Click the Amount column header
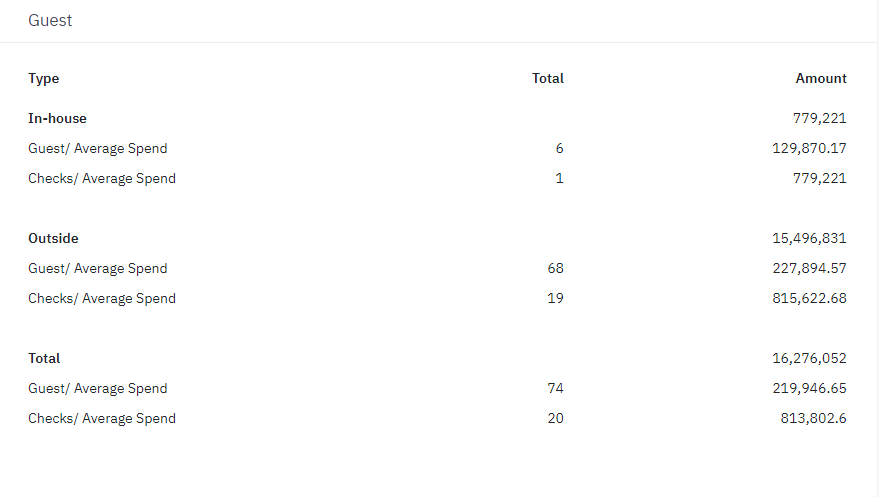Viewport: 879px width, 497px height. click(x=821, y=78)
